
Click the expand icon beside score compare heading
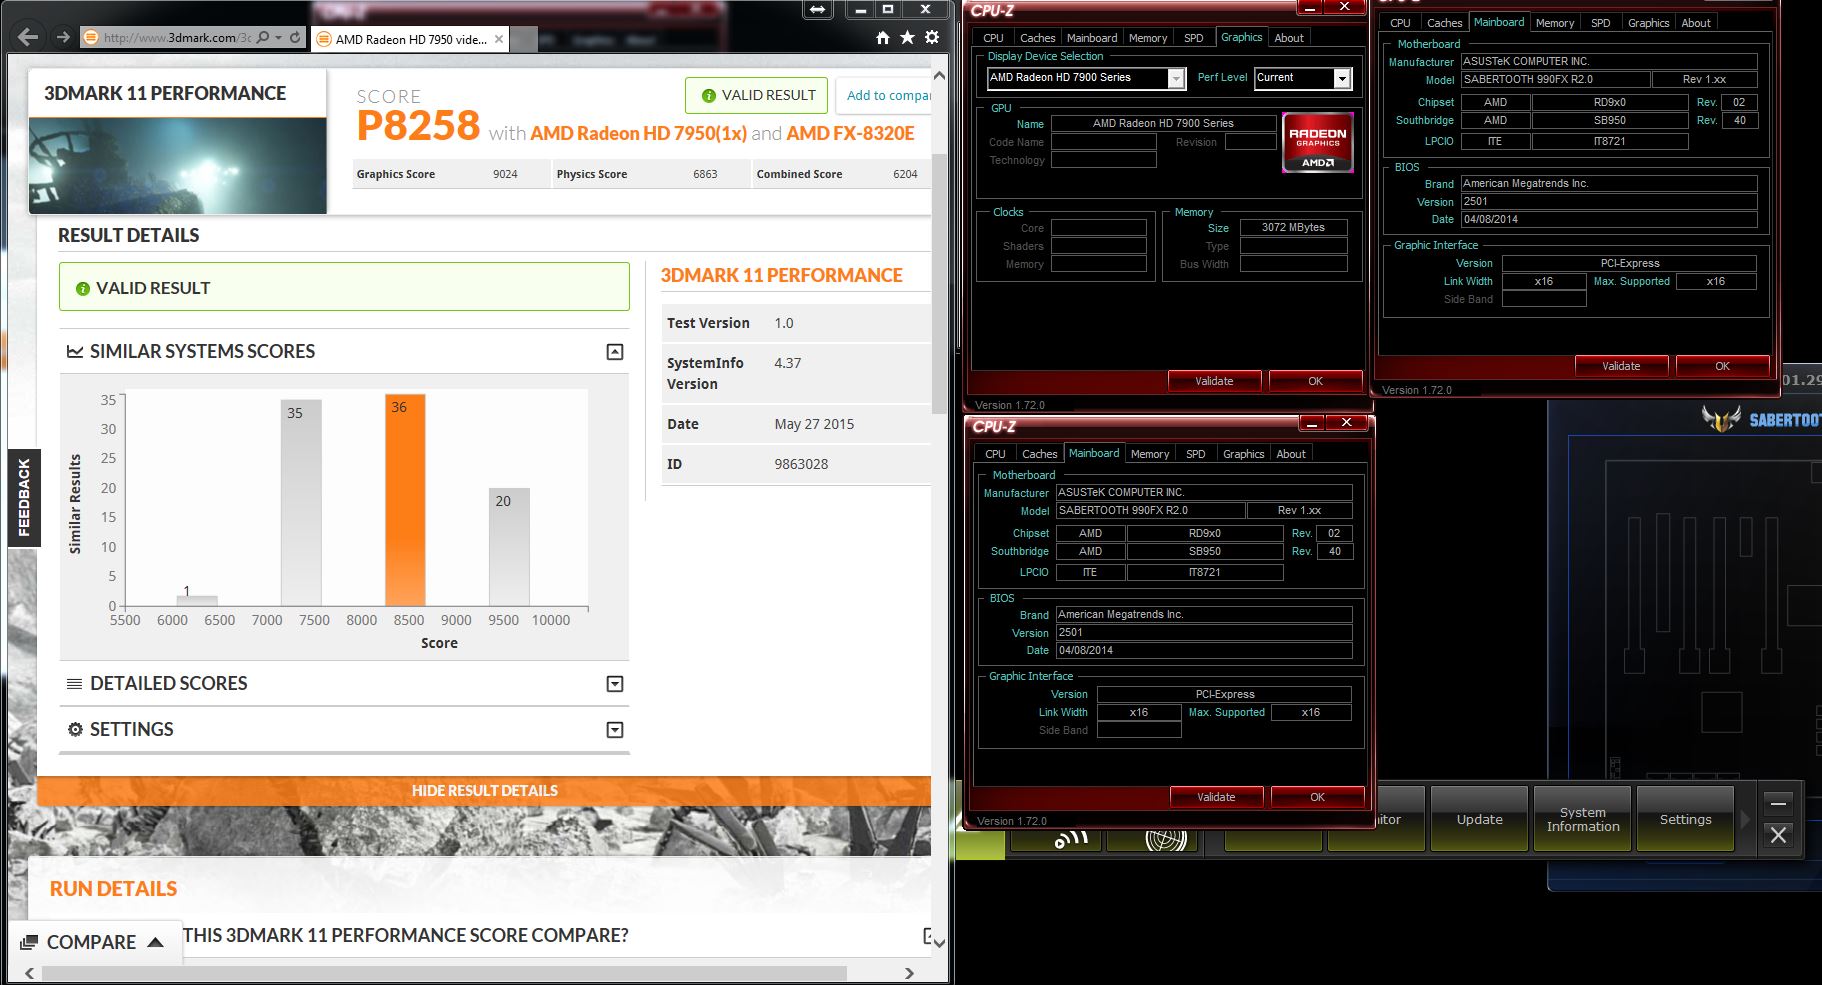(928, 937)
